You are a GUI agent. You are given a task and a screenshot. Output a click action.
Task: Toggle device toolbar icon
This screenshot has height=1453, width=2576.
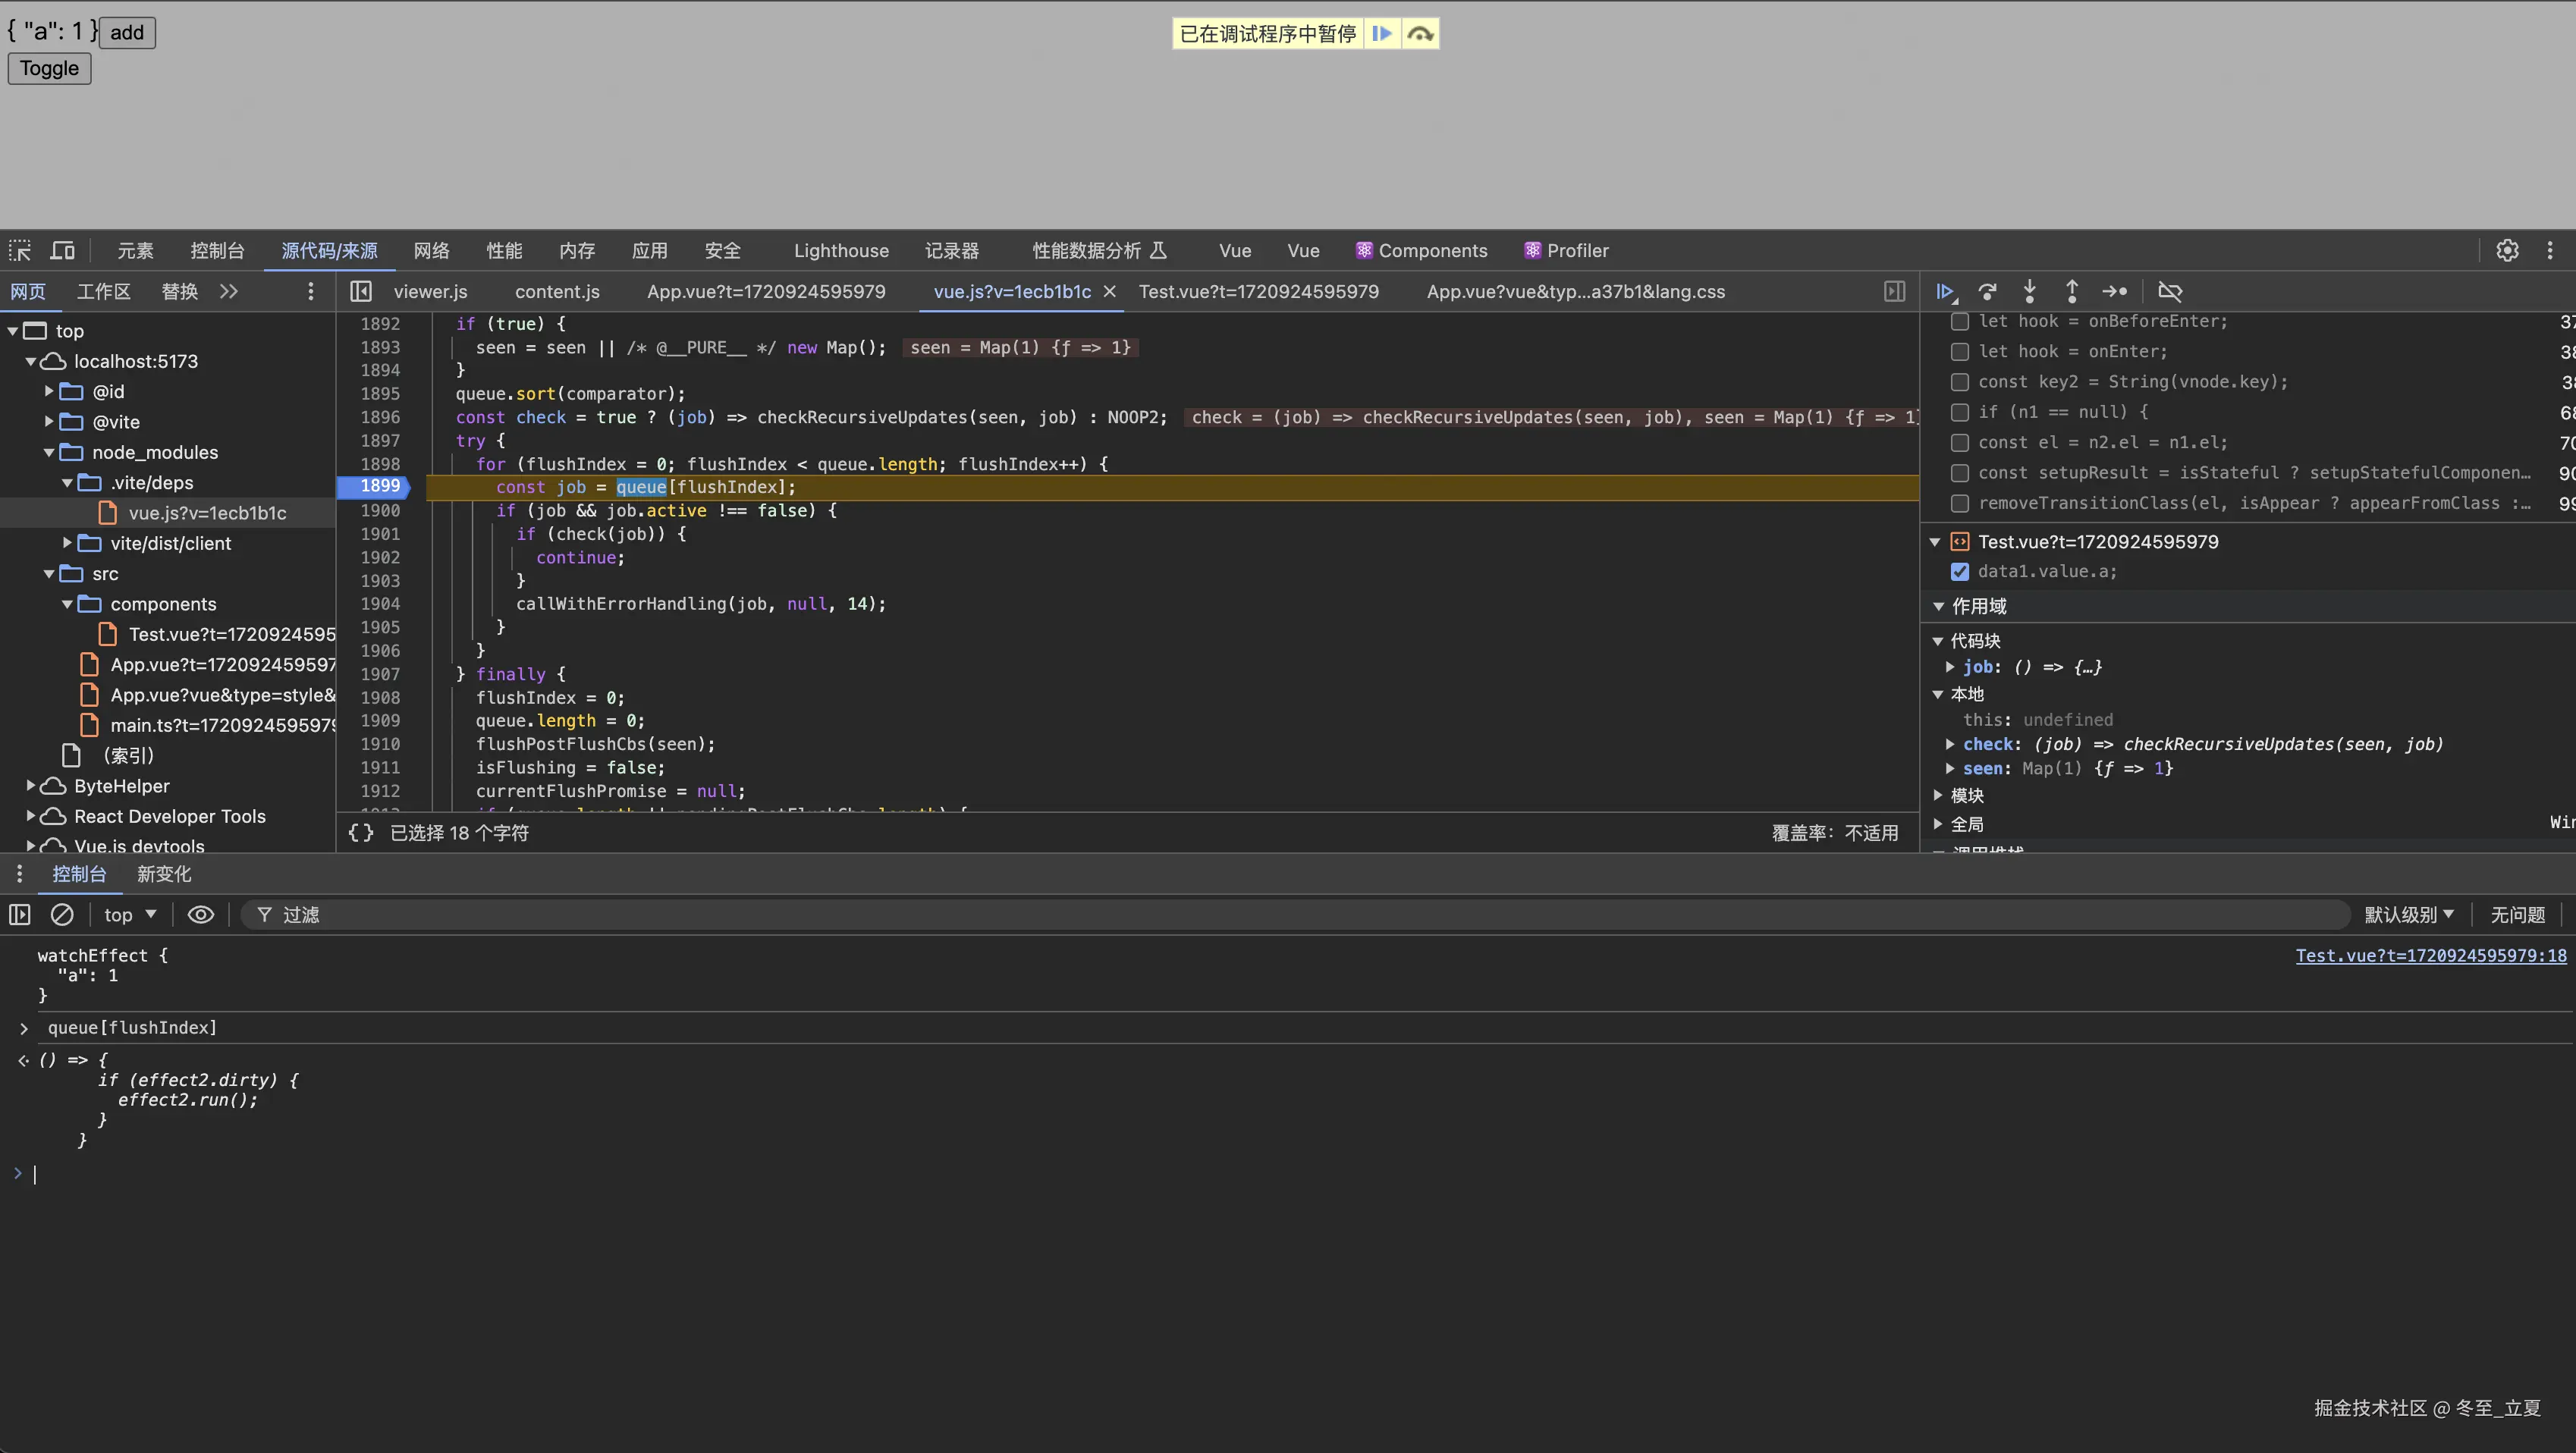point(63,250)
